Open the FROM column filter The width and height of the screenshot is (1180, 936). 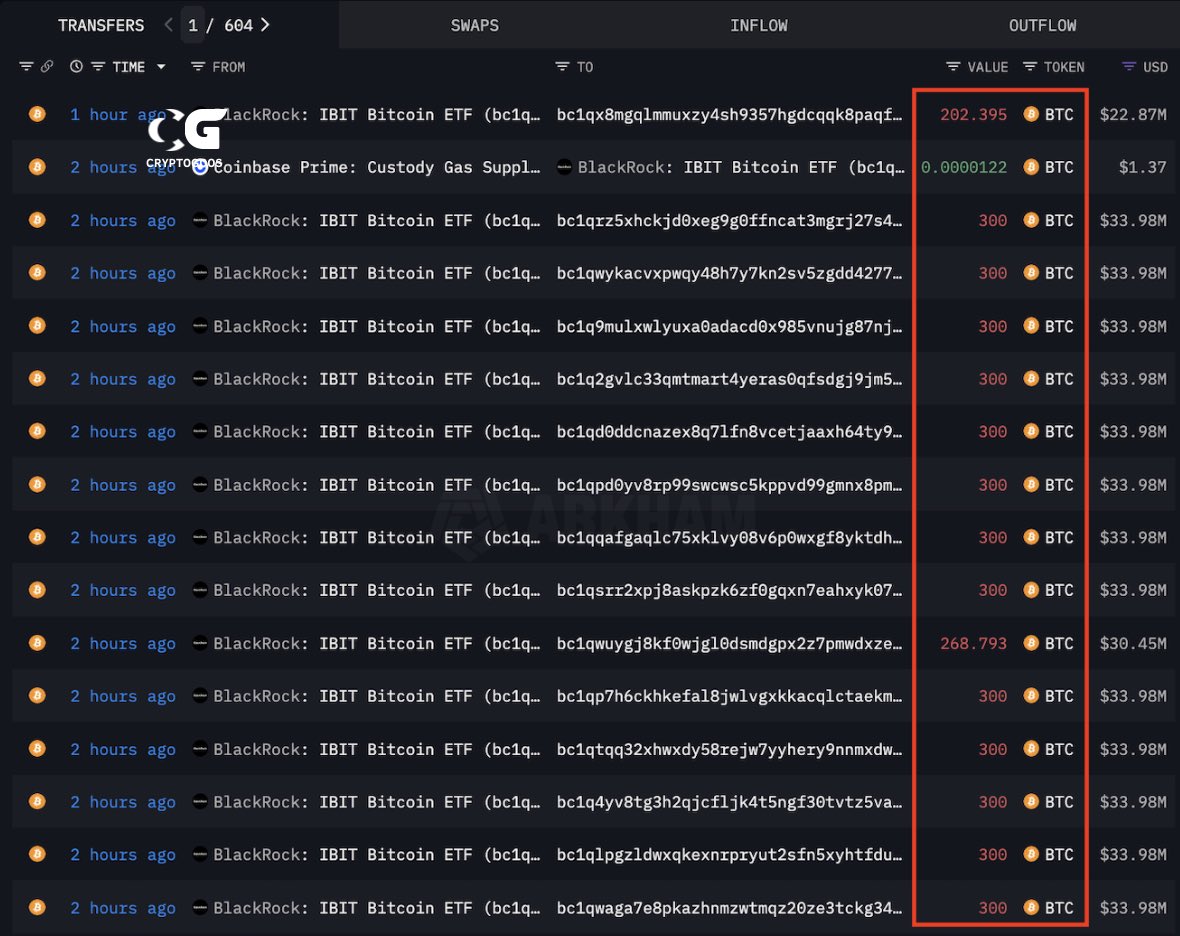[x=198, y=66]
